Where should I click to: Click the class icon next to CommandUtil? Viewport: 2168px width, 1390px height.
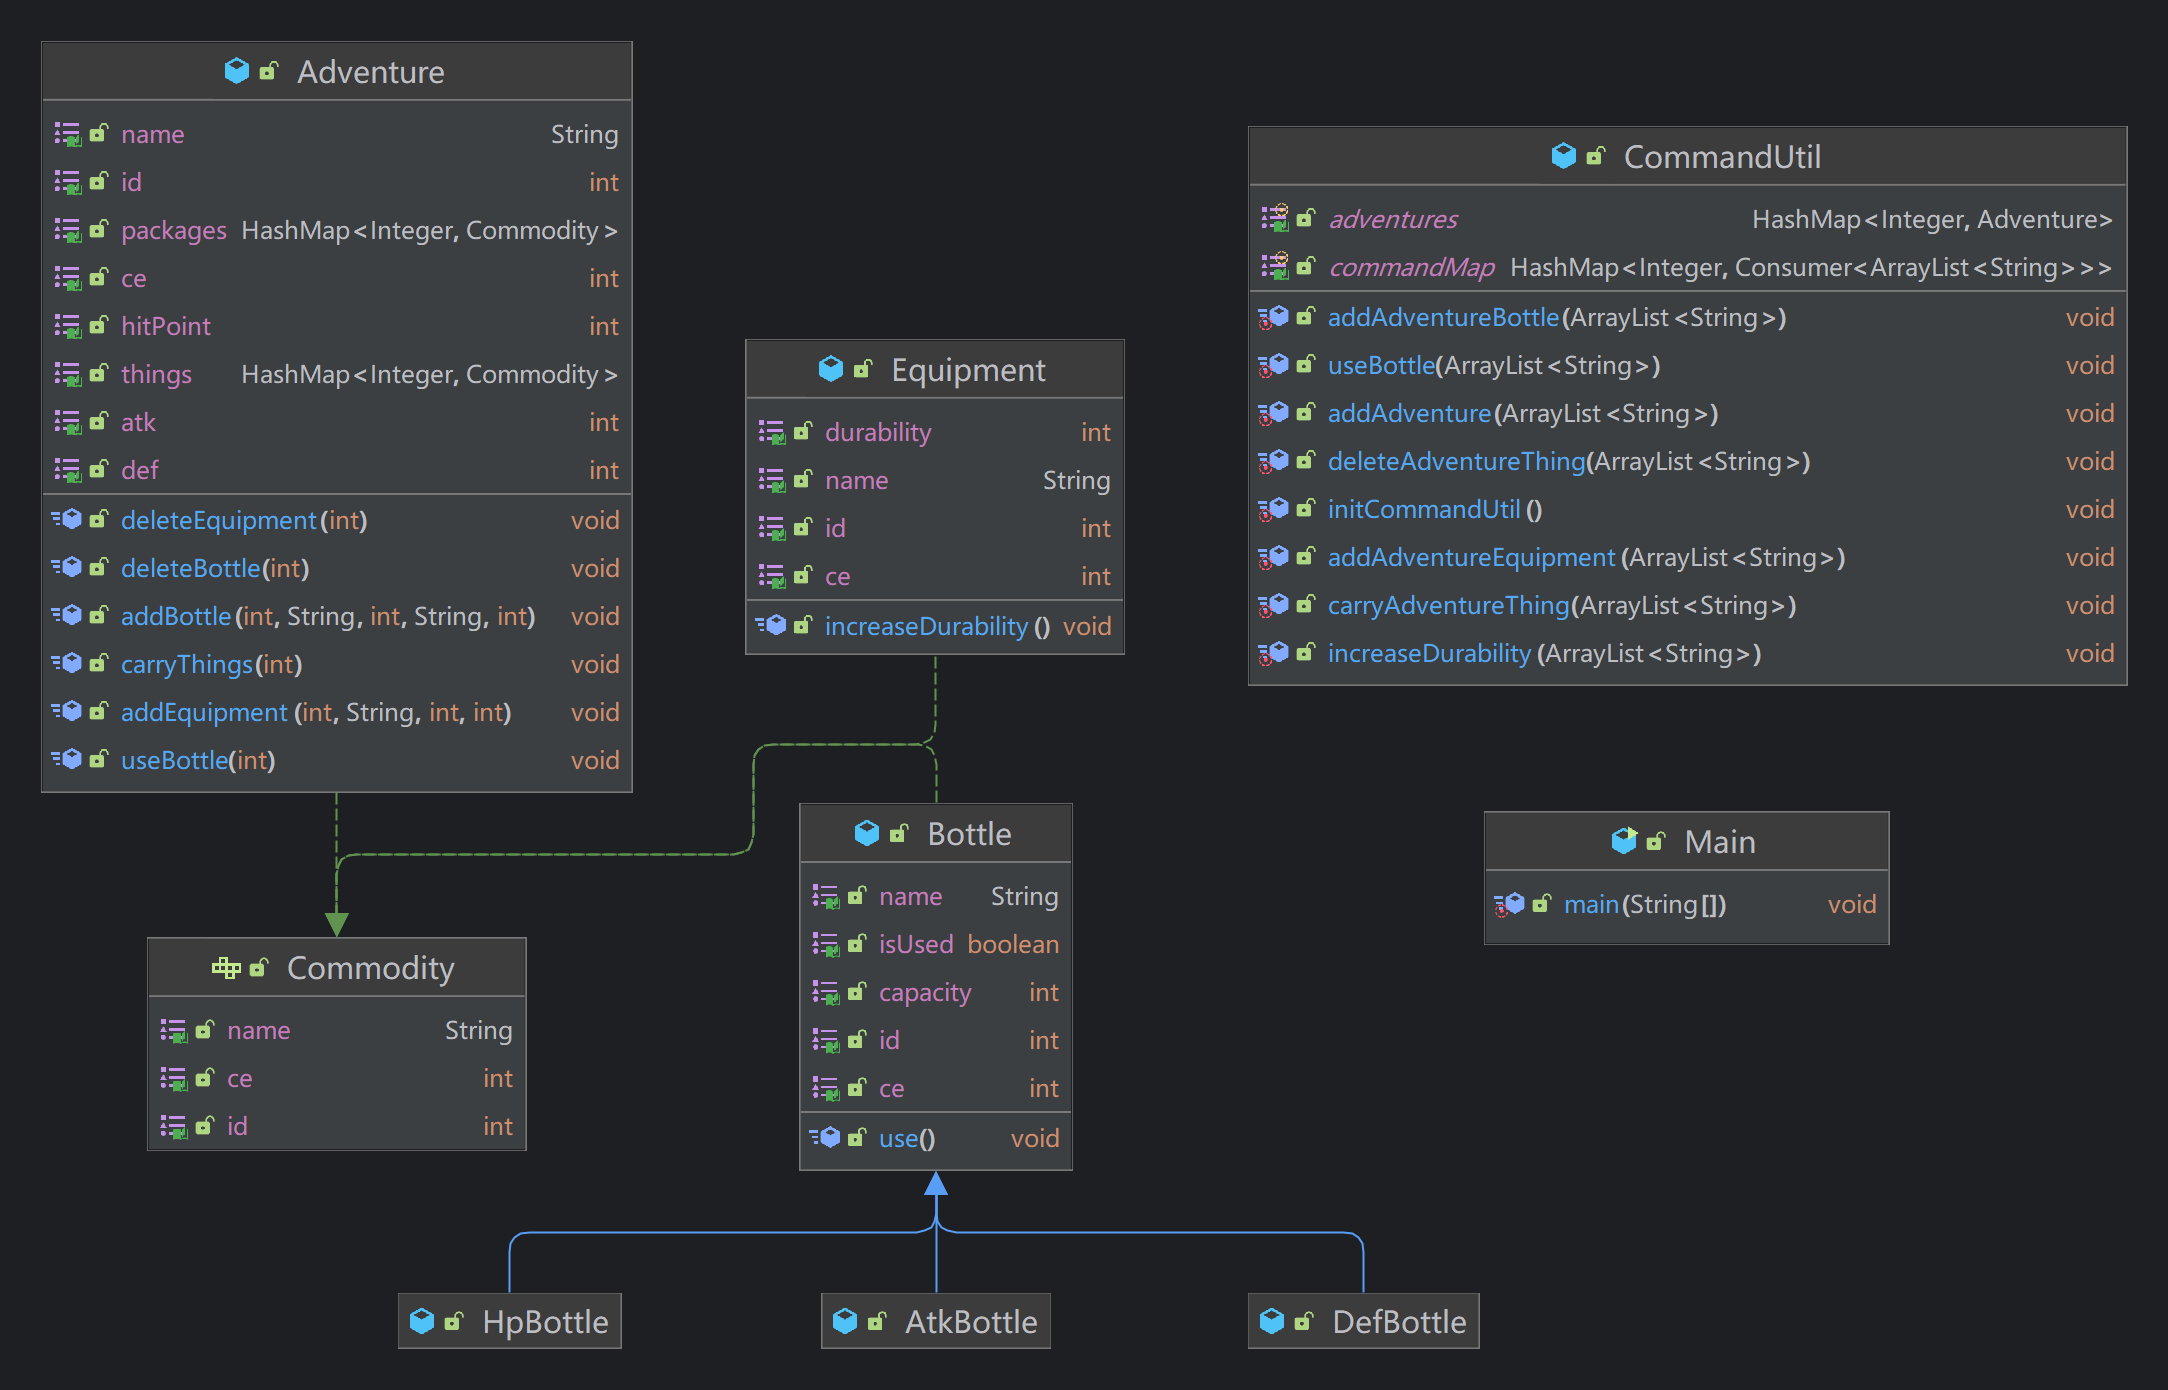[1563, 156]
